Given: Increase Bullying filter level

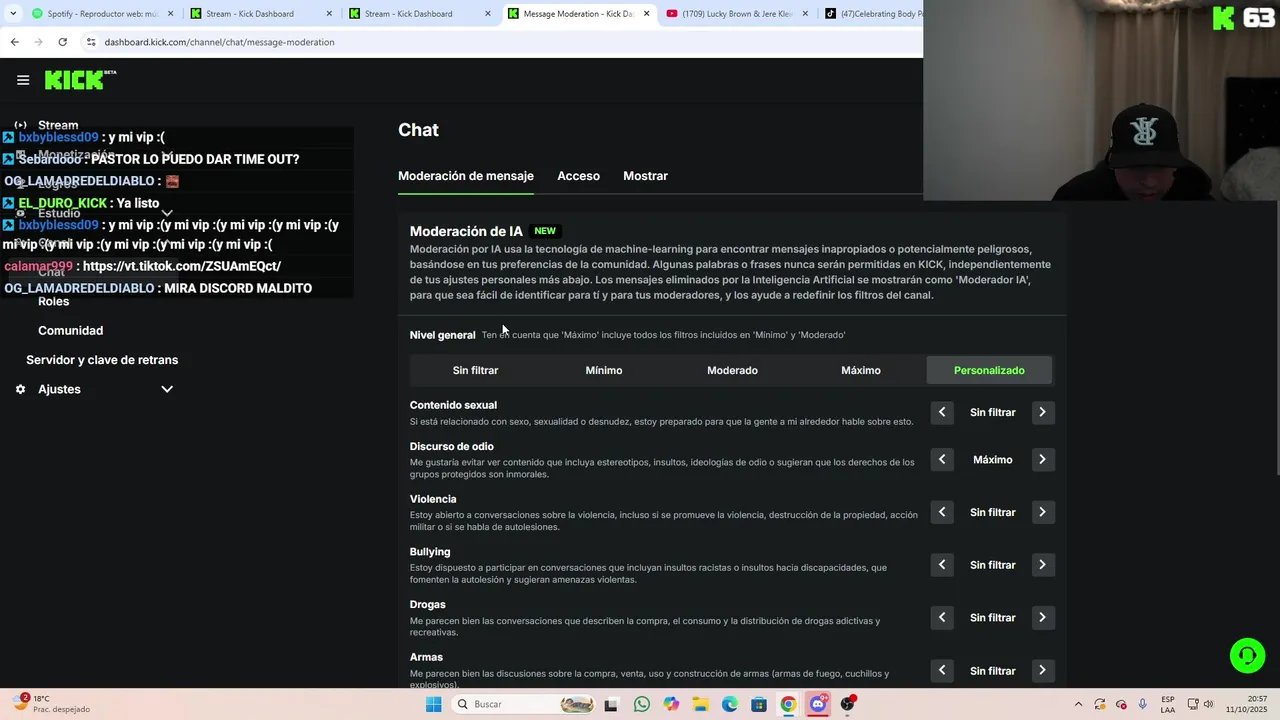Looking at the screenshot, I should pos(1042,565).
